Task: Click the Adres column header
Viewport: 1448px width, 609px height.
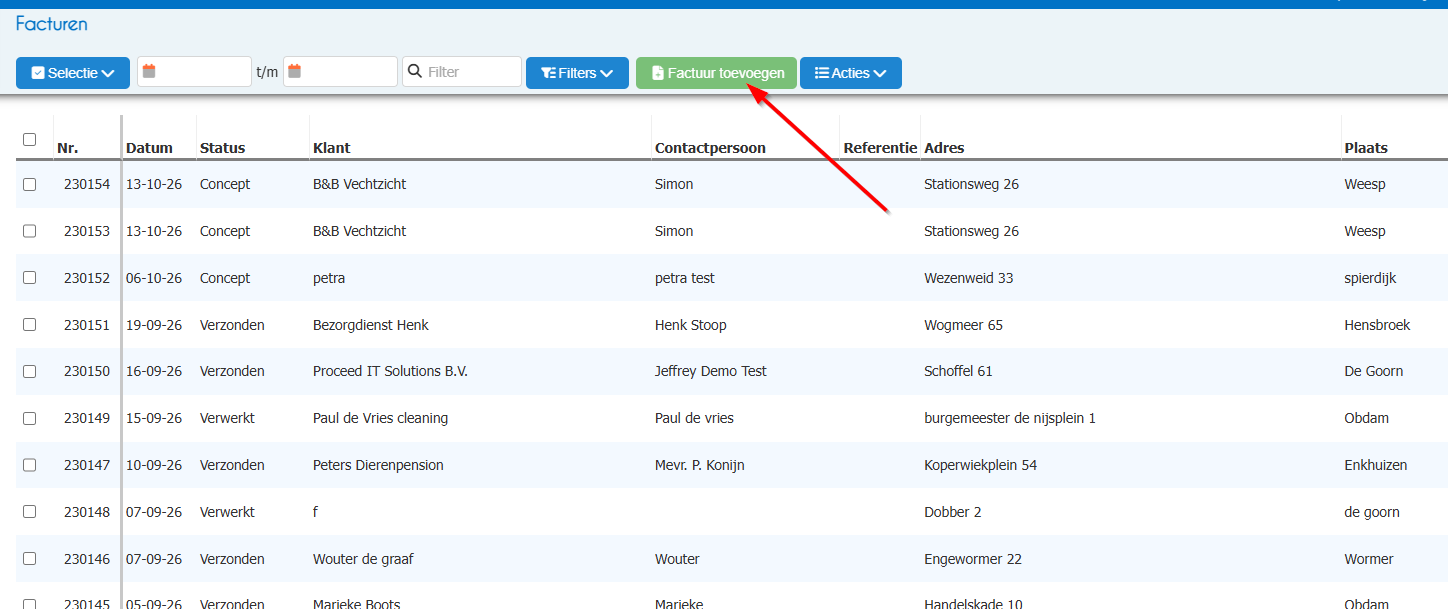Action: (x=944, y=148)
